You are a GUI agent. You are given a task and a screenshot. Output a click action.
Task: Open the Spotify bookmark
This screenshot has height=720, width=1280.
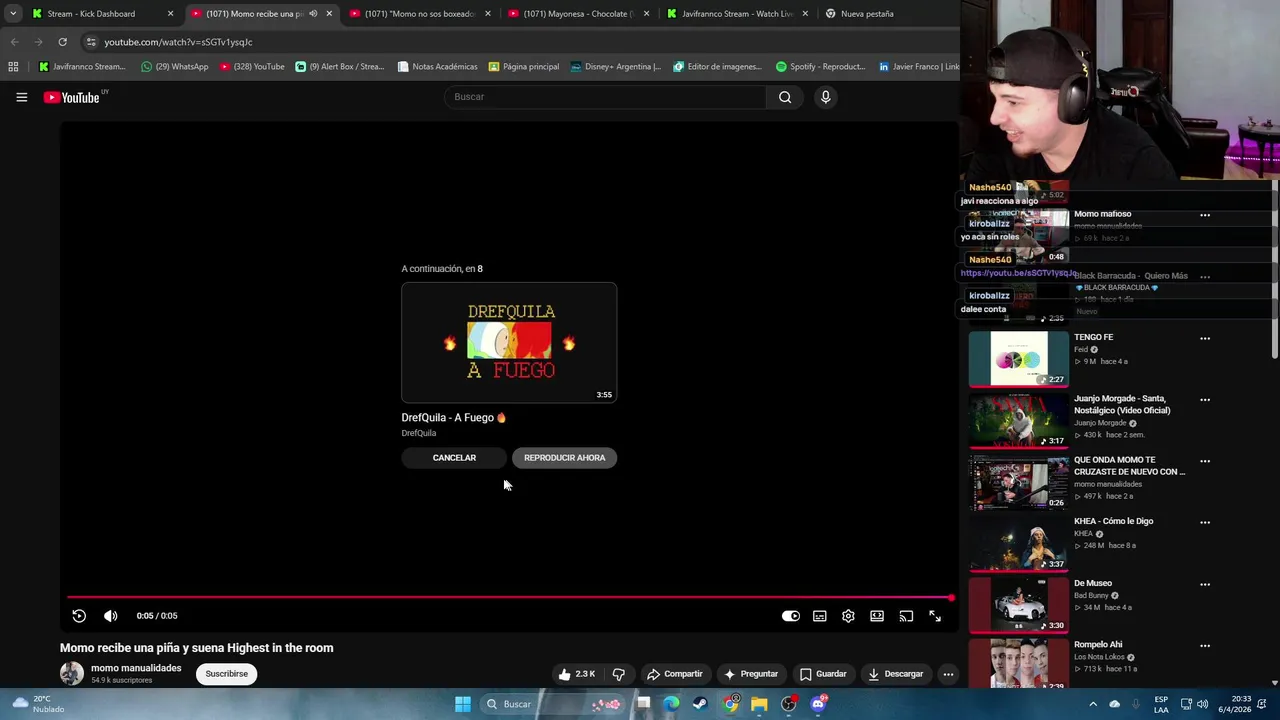pos(820,67)
